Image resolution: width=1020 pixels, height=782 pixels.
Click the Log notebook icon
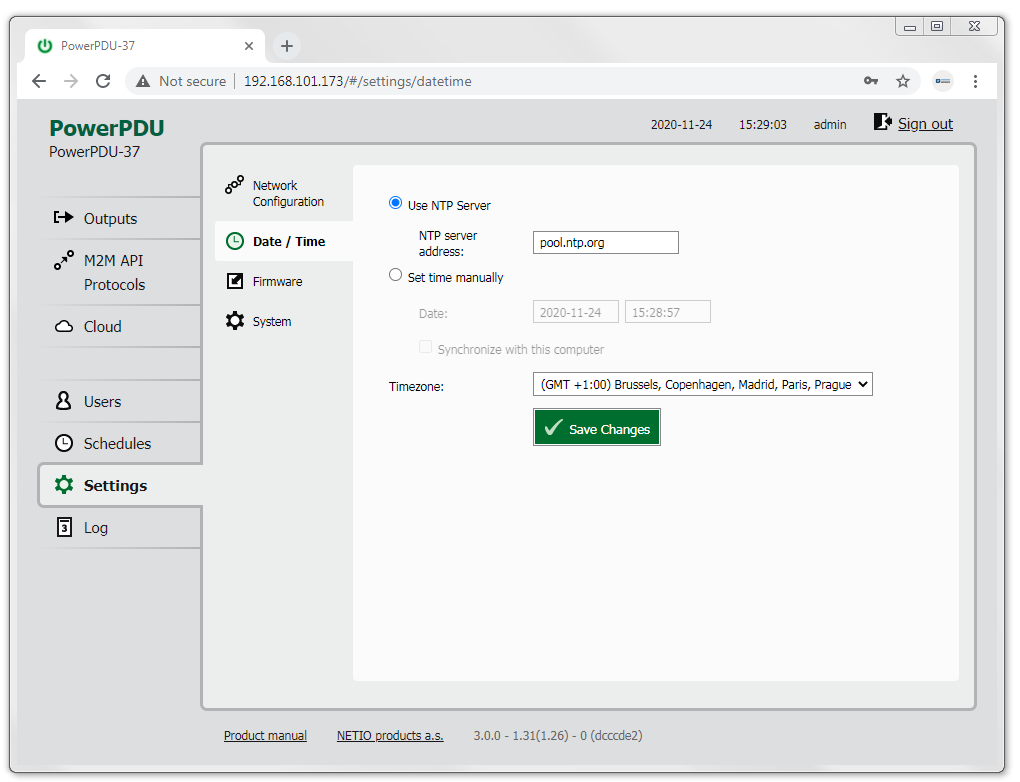pos(64,527)
